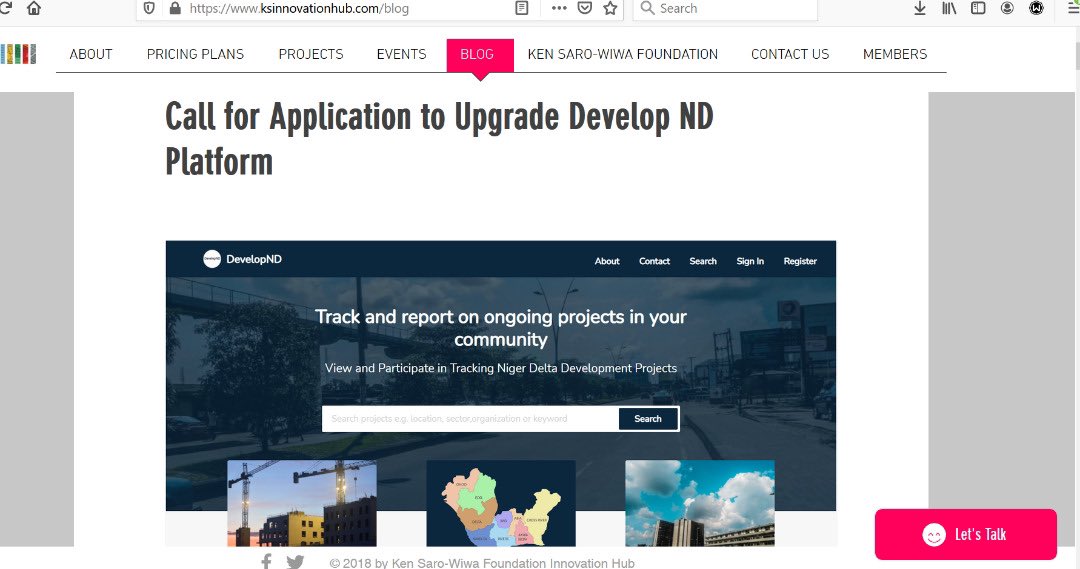
Task: Focus the browser address bar URL
Action: click(299, 8)
